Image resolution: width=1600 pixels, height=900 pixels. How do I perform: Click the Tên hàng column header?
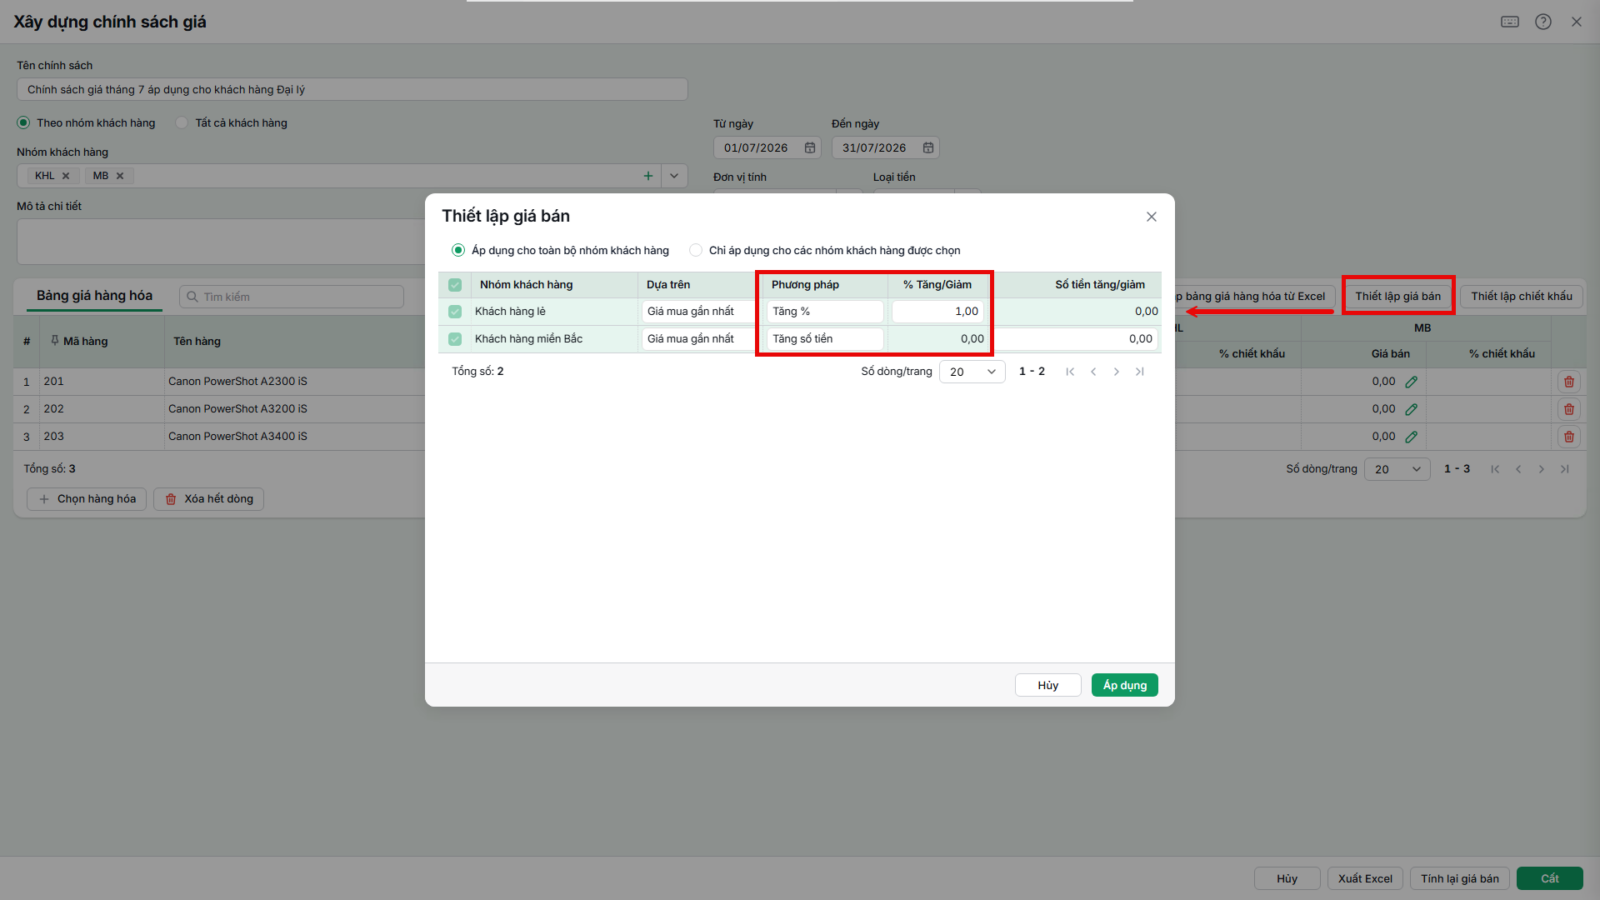[197, 341]
